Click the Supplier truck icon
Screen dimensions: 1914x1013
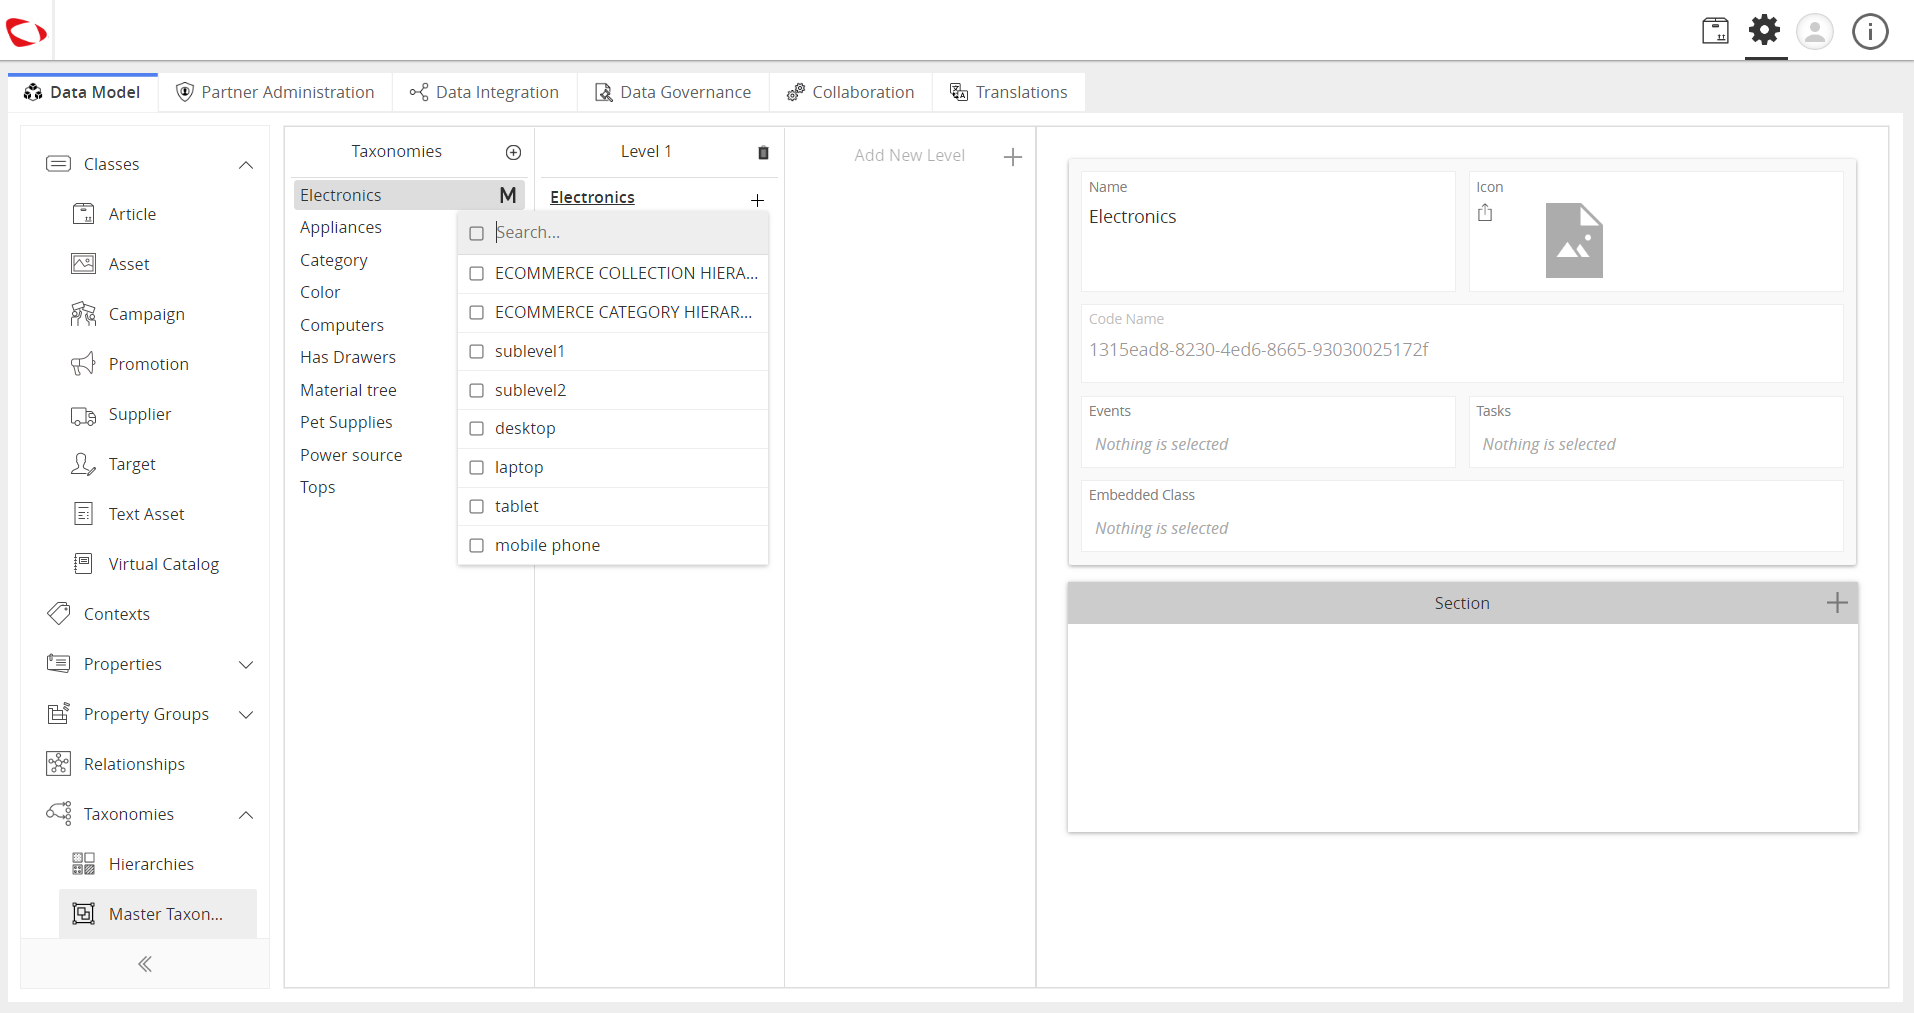[84, 415]
